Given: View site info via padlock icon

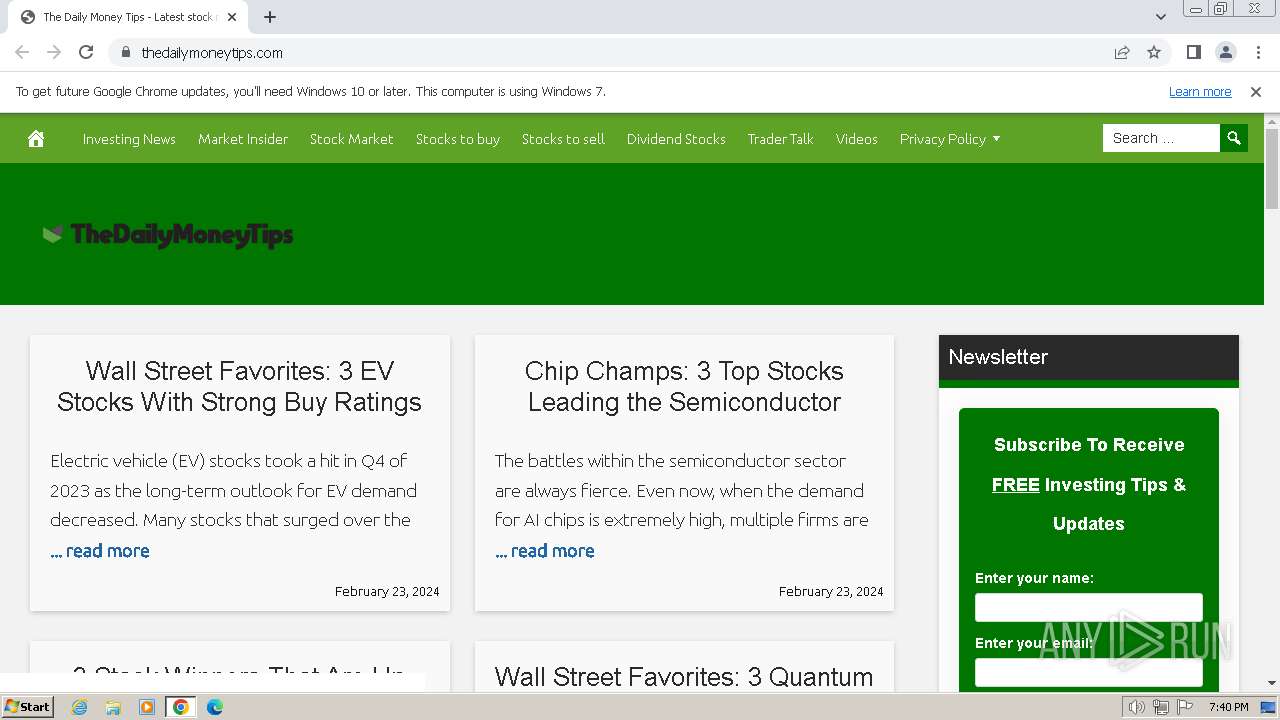Looking at the screenshot, I should tap(125, 52).
